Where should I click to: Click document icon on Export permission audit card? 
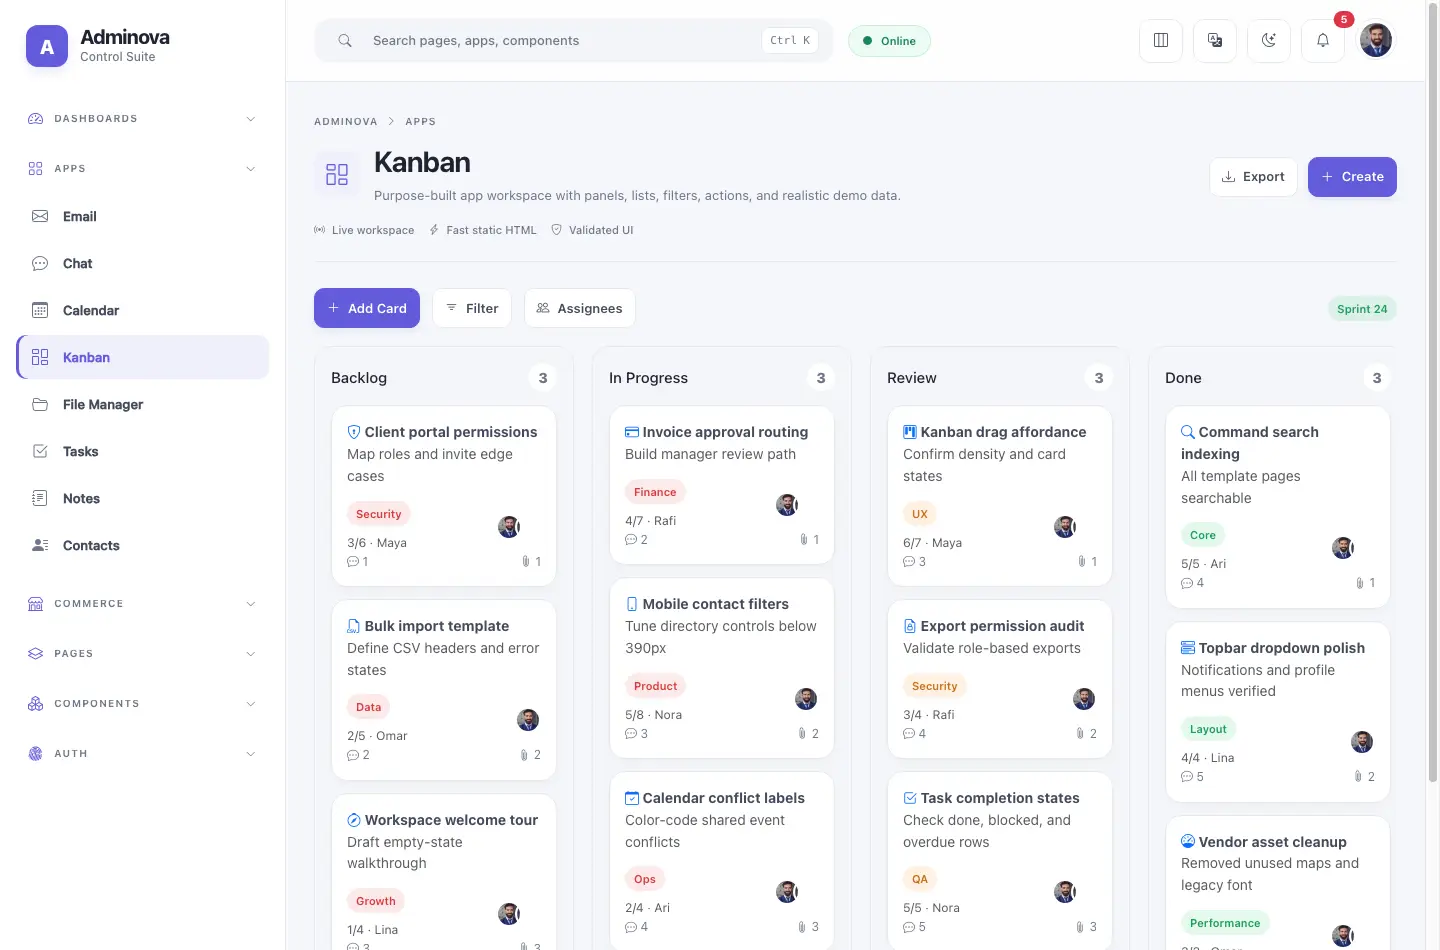click(910, 626)
